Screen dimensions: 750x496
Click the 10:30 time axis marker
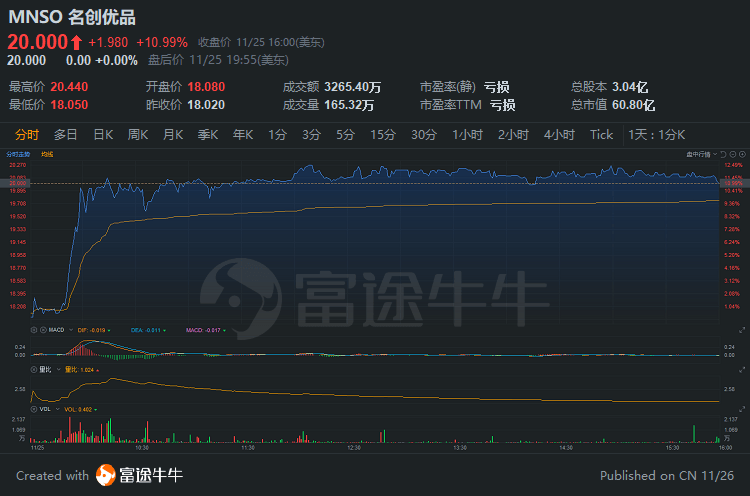pyautogui.click(x=142, y=448)
